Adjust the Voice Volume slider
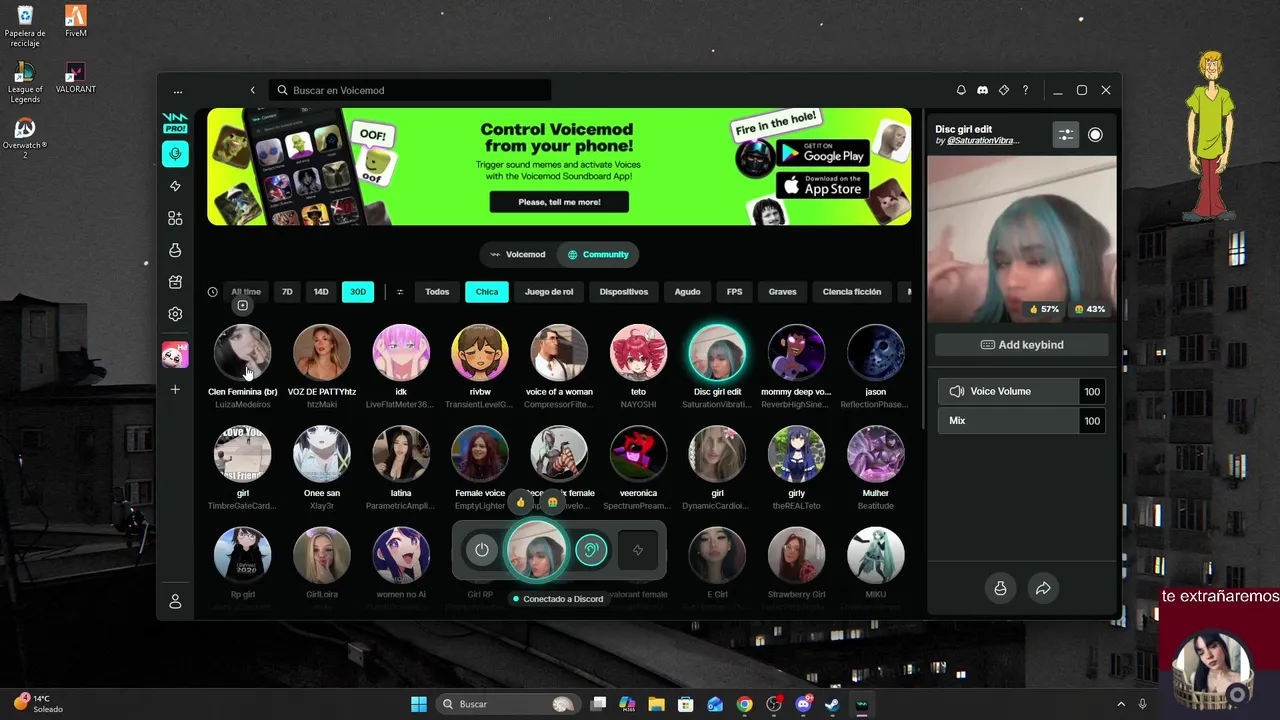Image resolution: width=1280 pixels, height=720 pixels. [x=1021, y=392]
